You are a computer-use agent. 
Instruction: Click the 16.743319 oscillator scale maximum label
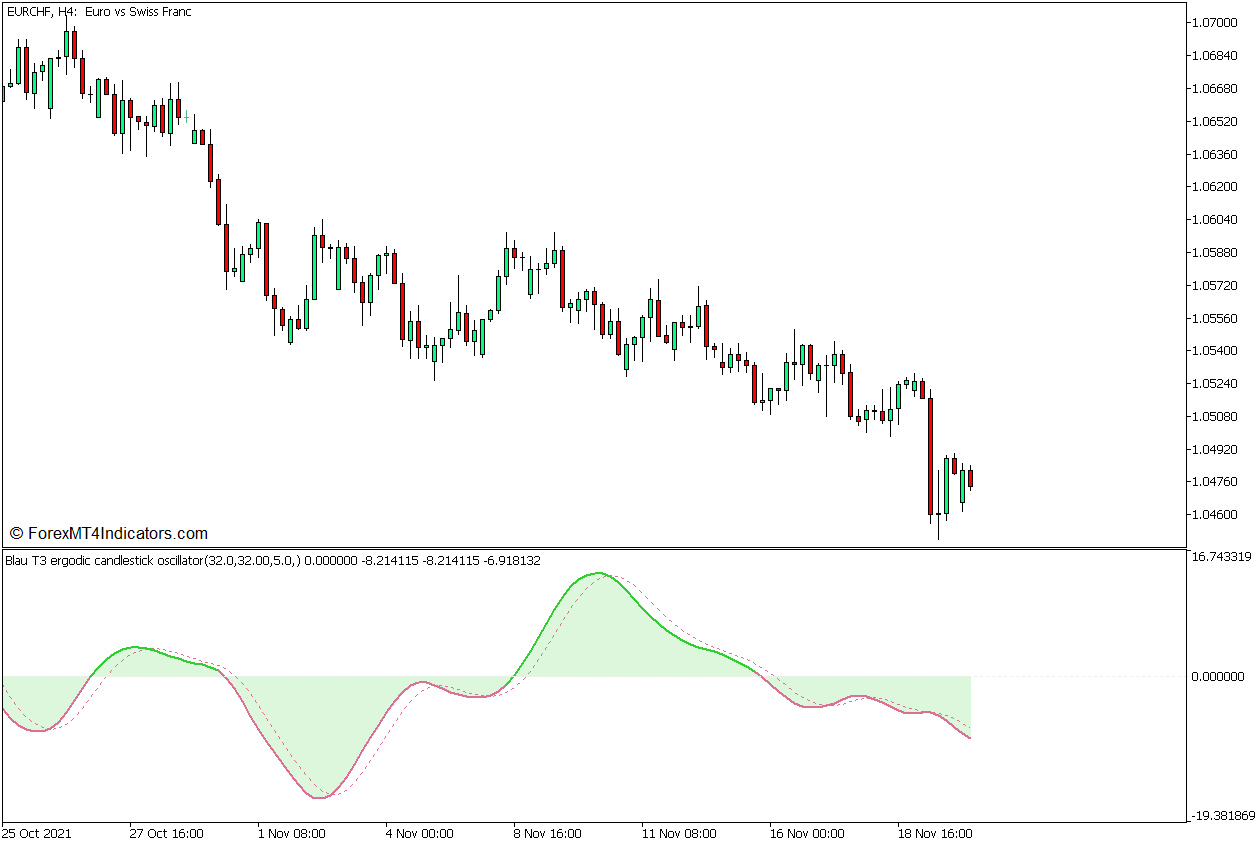[x=1220, y=557]
